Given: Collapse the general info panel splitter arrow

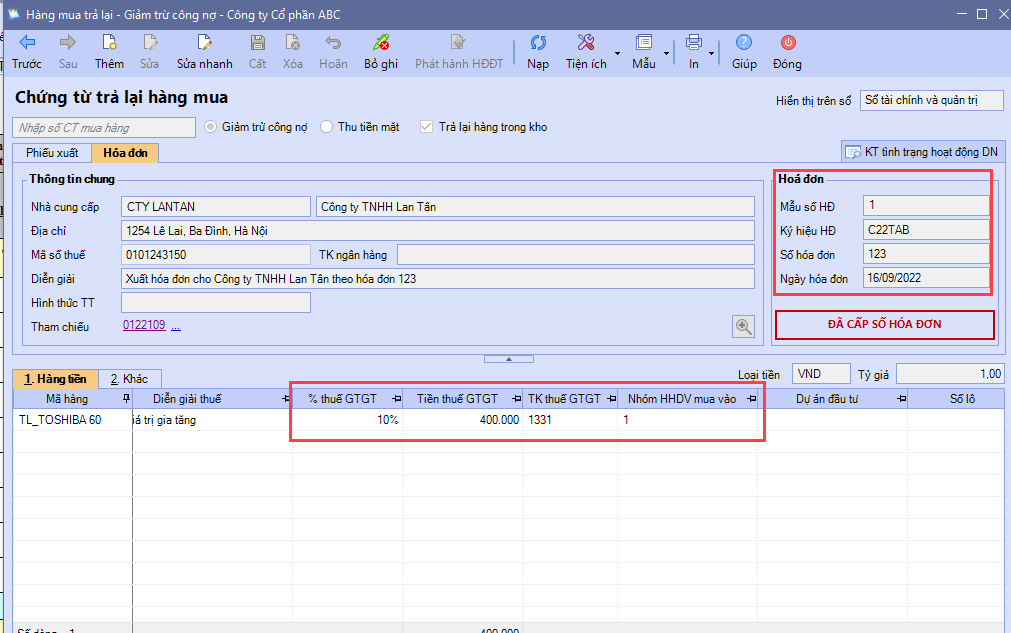Looking at the screenshot, I should [x=508, y=358].
